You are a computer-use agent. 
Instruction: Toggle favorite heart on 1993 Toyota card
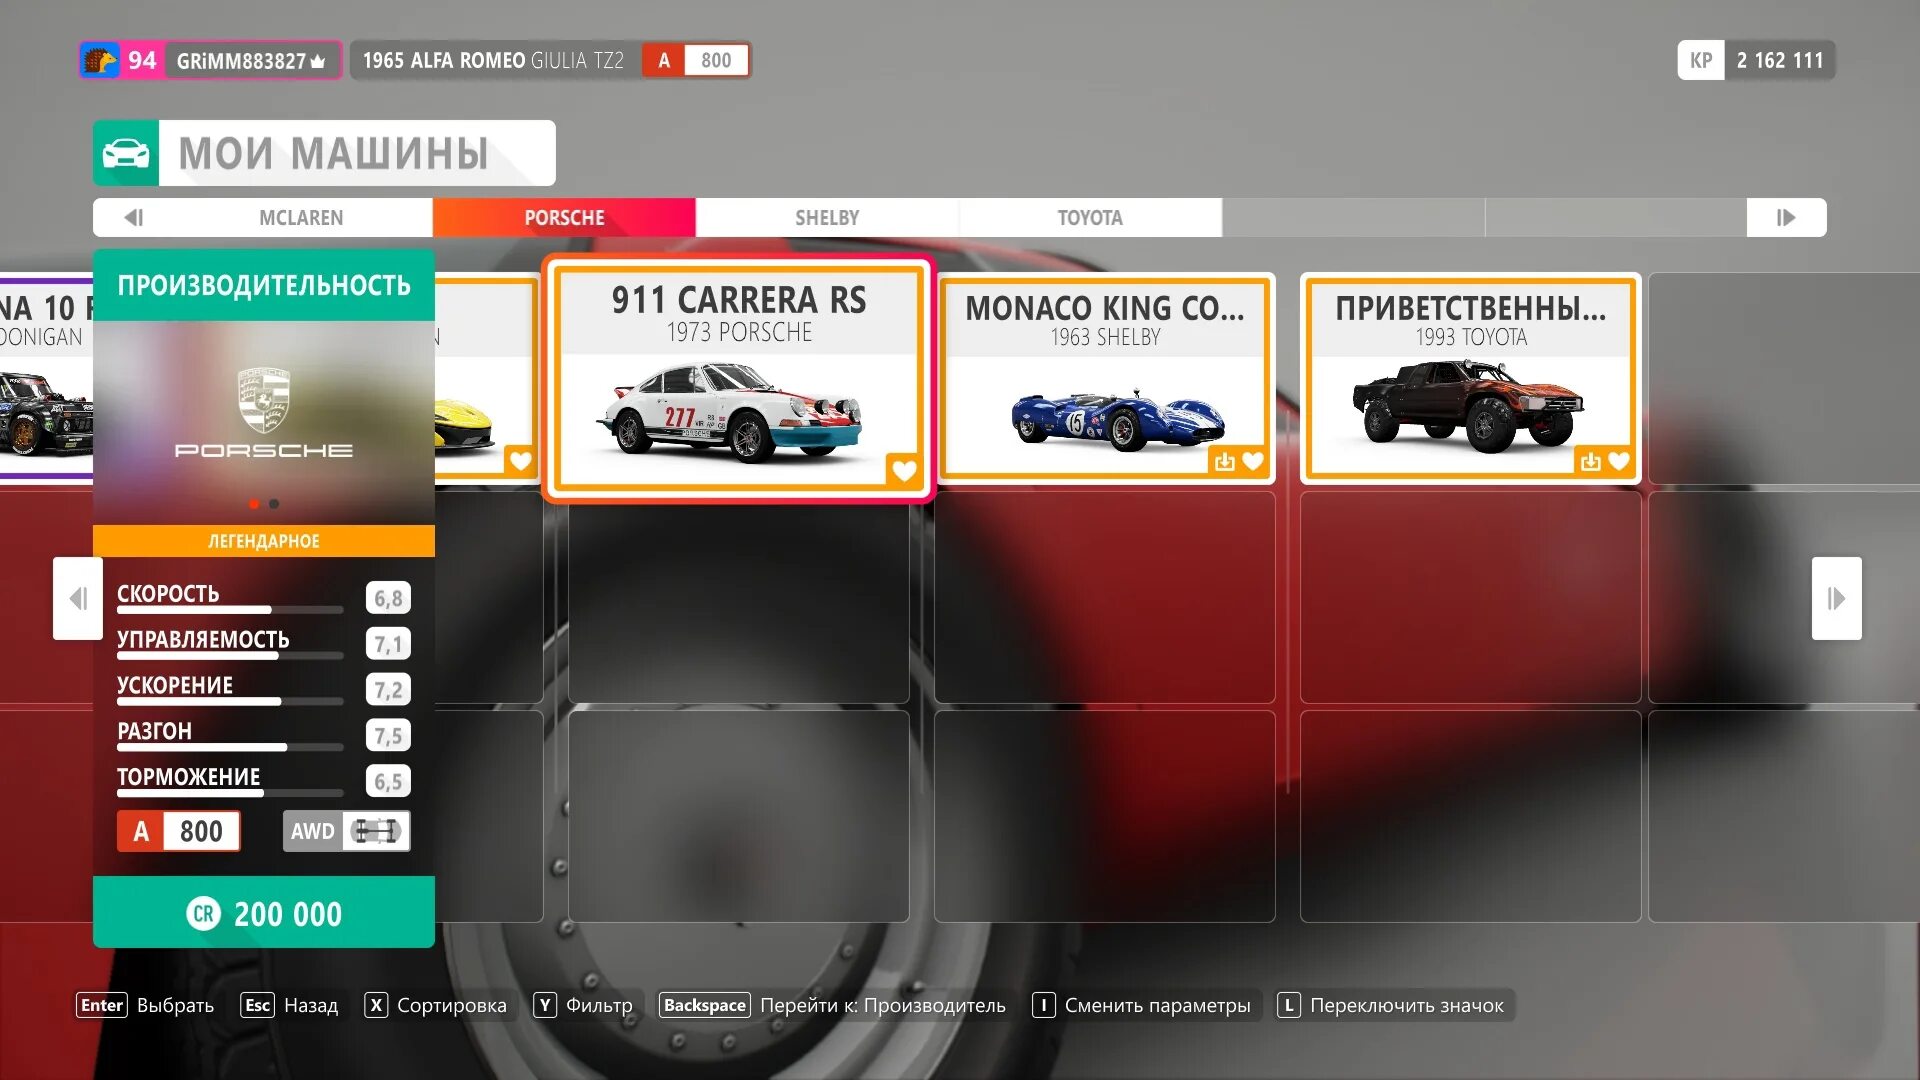click(x=1619, y=461)
